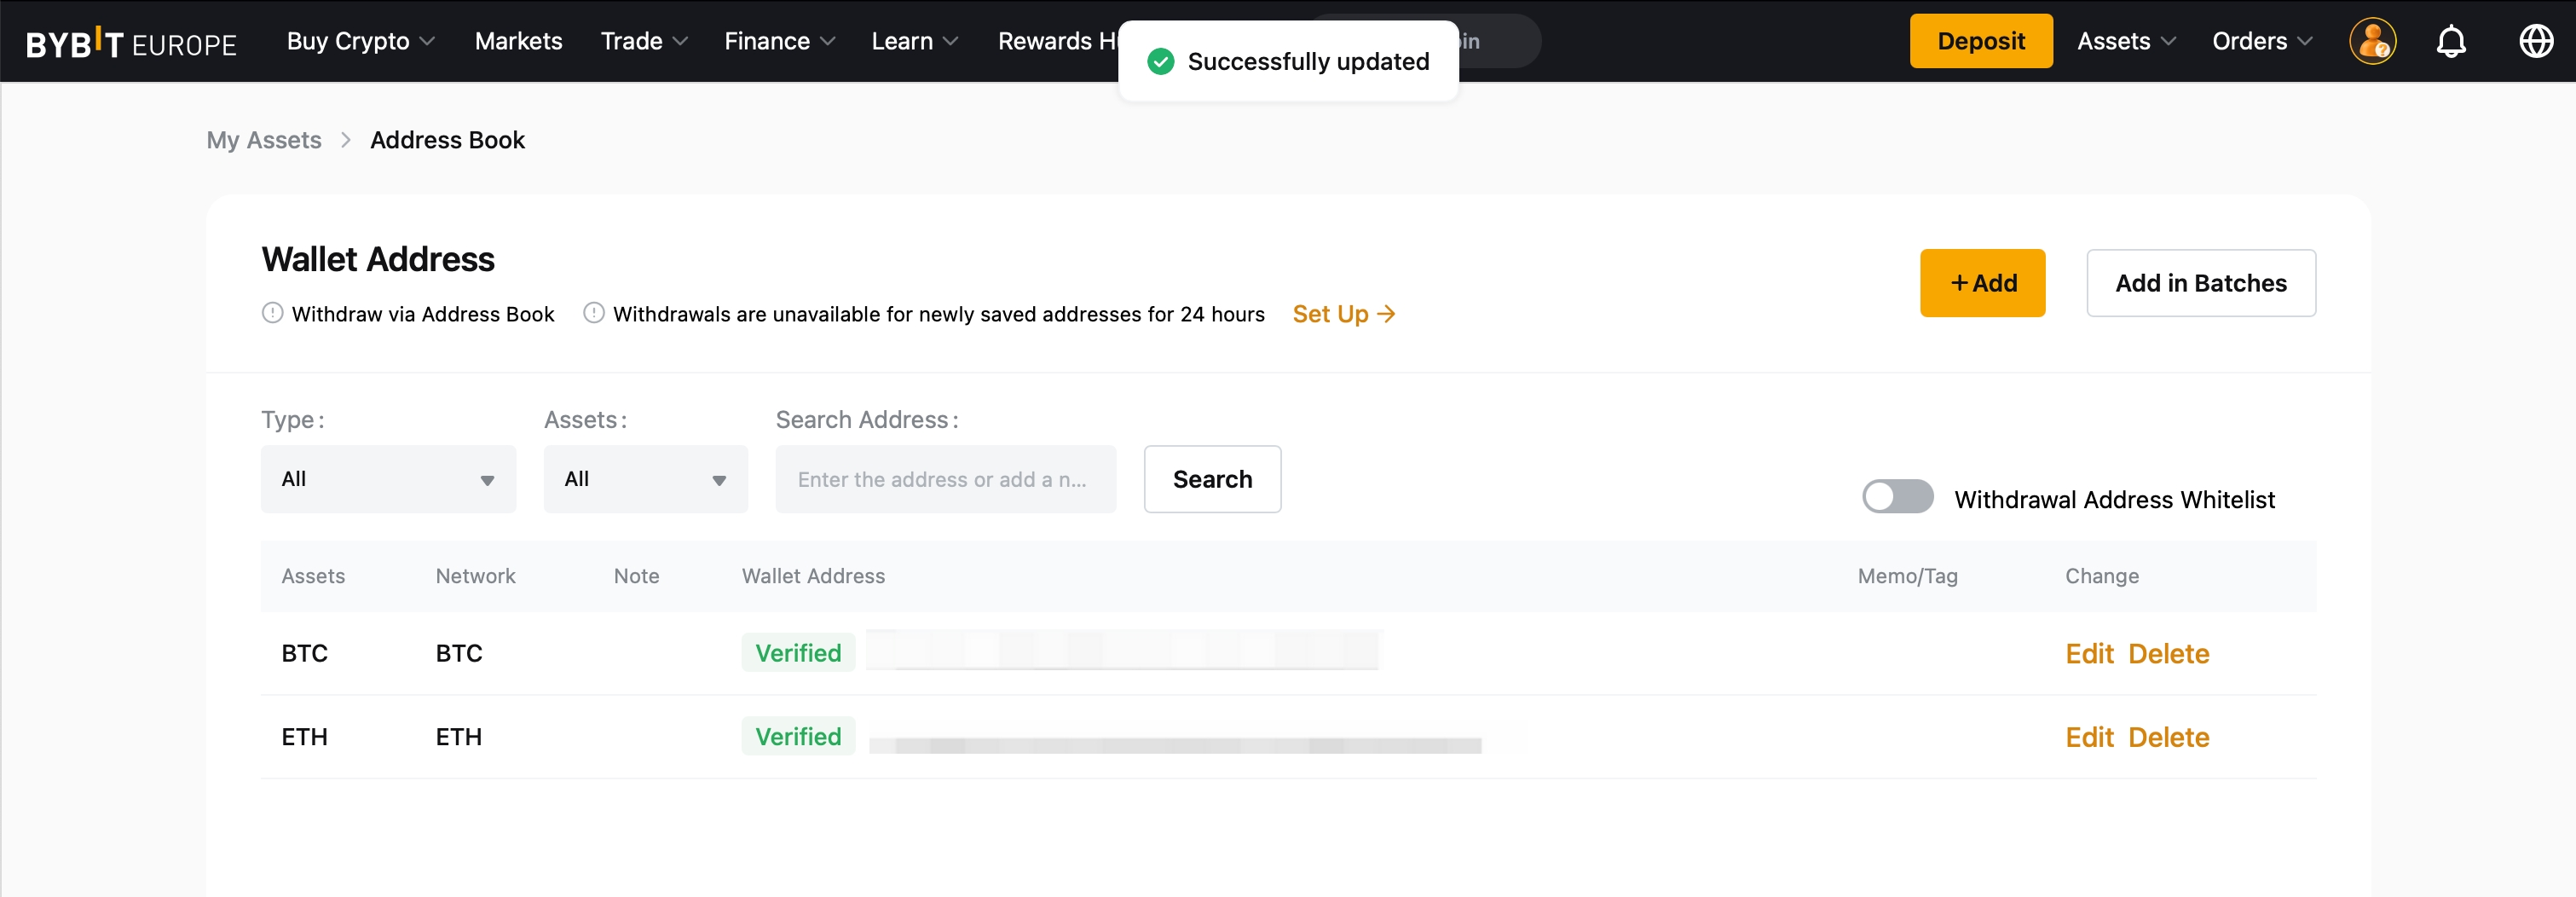Open the Assets filter dropdown
The width and height of the screenshot is (2576, 897).
click(645, 479)
